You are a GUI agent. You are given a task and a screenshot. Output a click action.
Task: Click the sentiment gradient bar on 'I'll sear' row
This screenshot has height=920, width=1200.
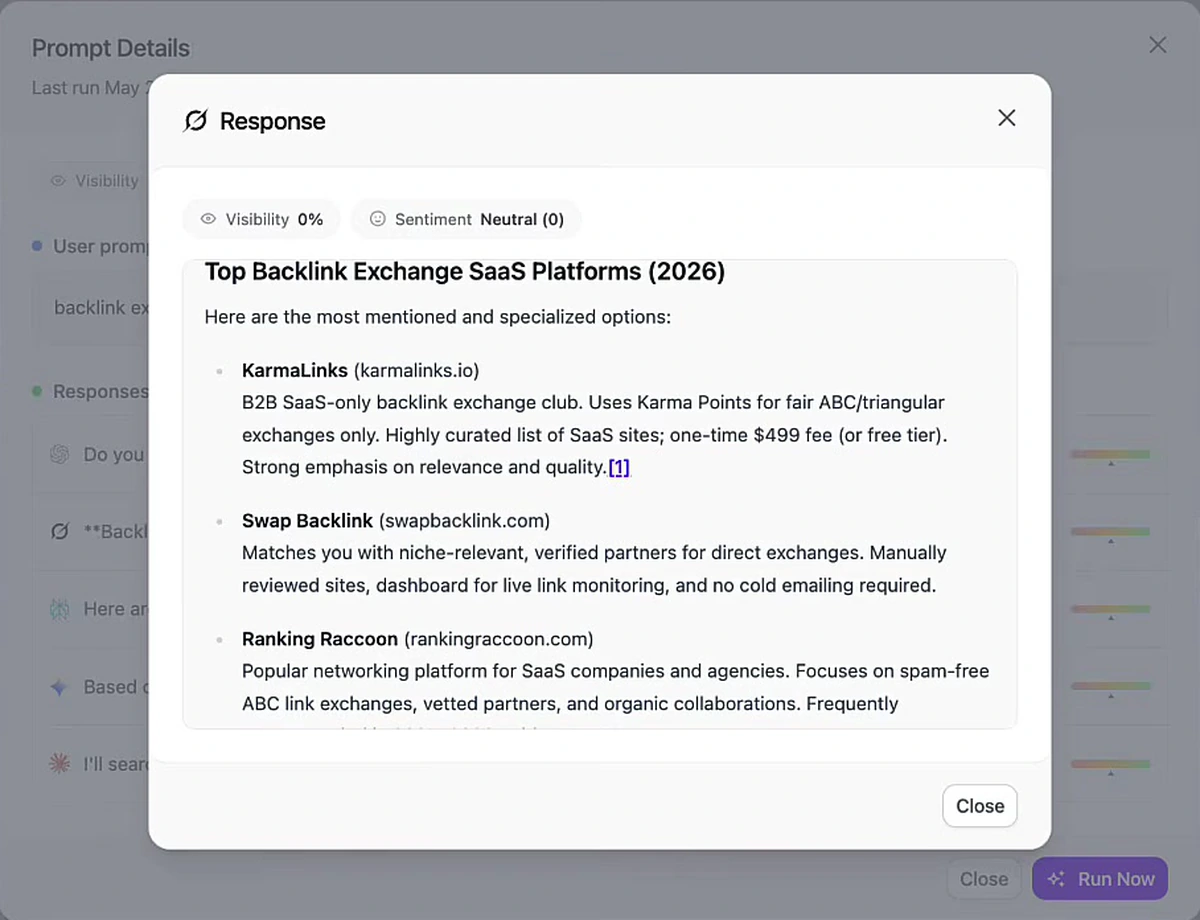pyautogui.click(x=1111, y=765)
